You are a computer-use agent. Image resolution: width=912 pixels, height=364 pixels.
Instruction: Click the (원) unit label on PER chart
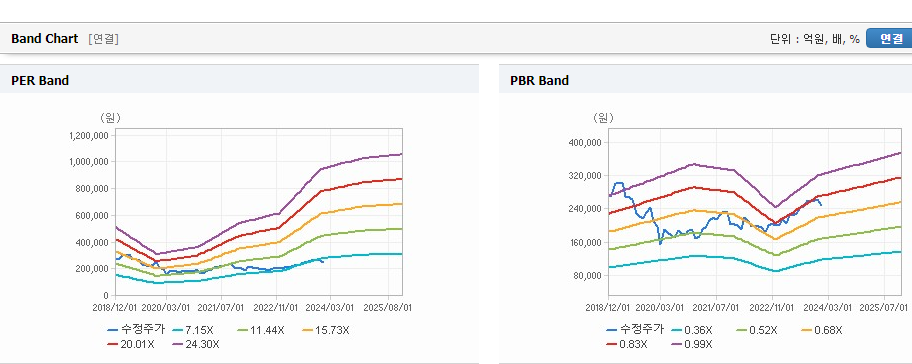[x=110, y=118]
